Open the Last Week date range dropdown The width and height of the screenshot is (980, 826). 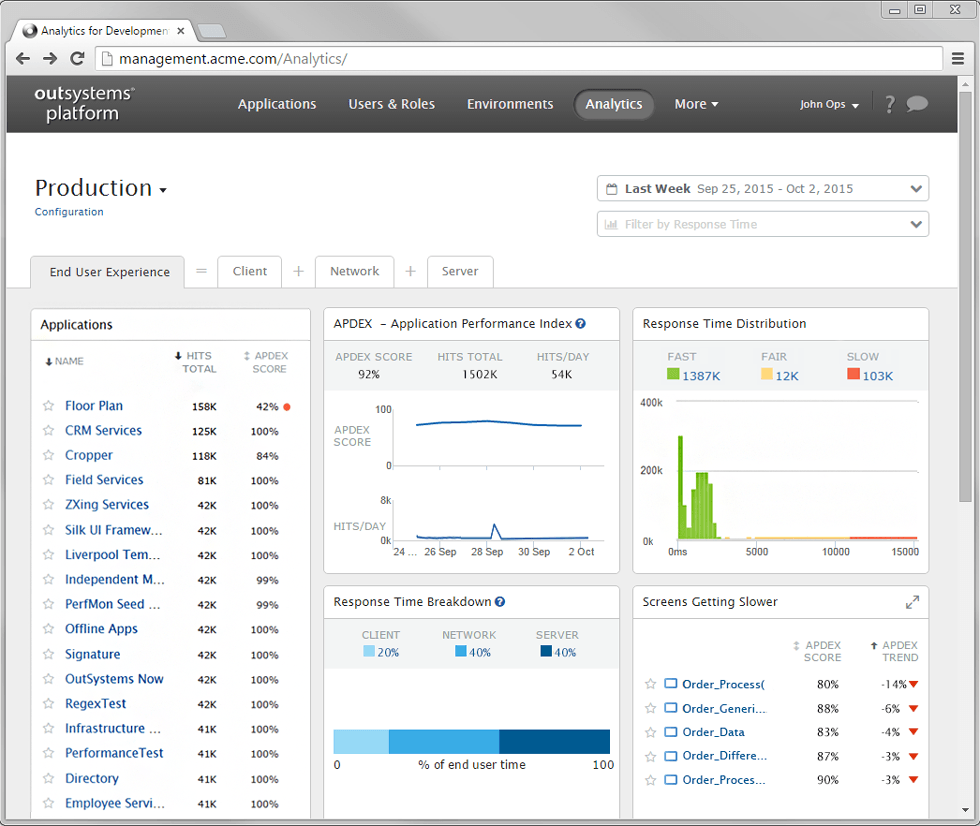[762, 189]
